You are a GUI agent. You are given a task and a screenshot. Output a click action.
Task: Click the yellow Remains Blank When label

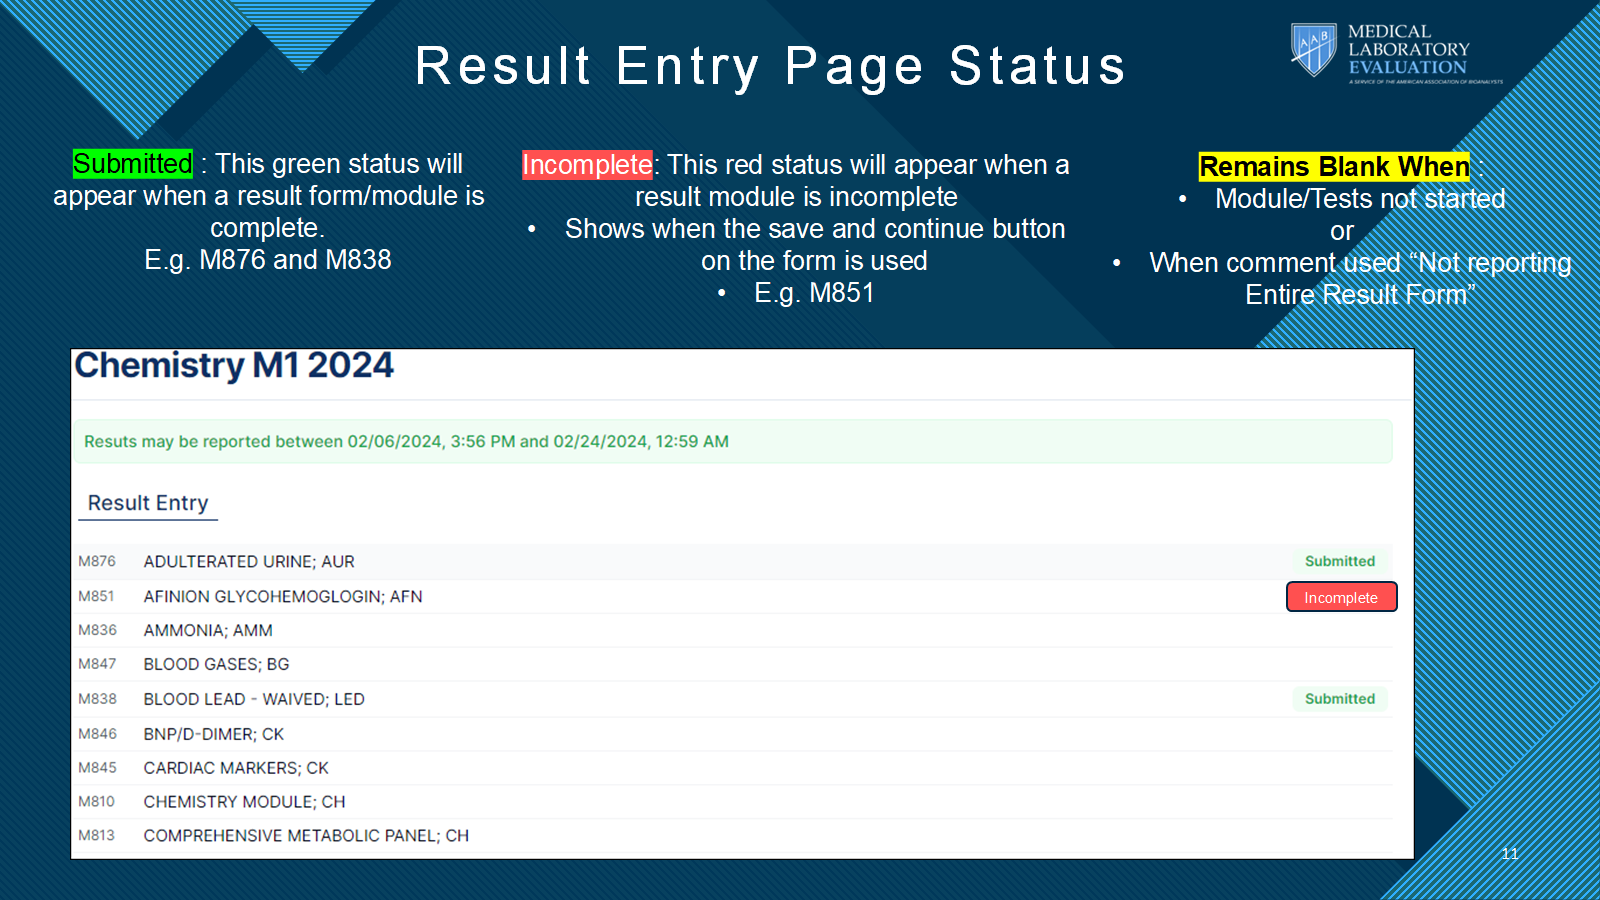tap(1334, 167)
